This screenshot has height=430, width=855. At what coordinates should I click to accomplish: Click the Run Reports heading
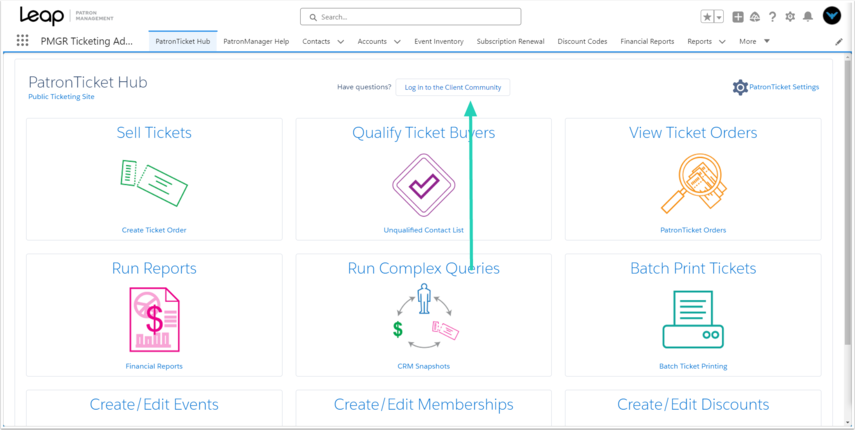(154, 268)
